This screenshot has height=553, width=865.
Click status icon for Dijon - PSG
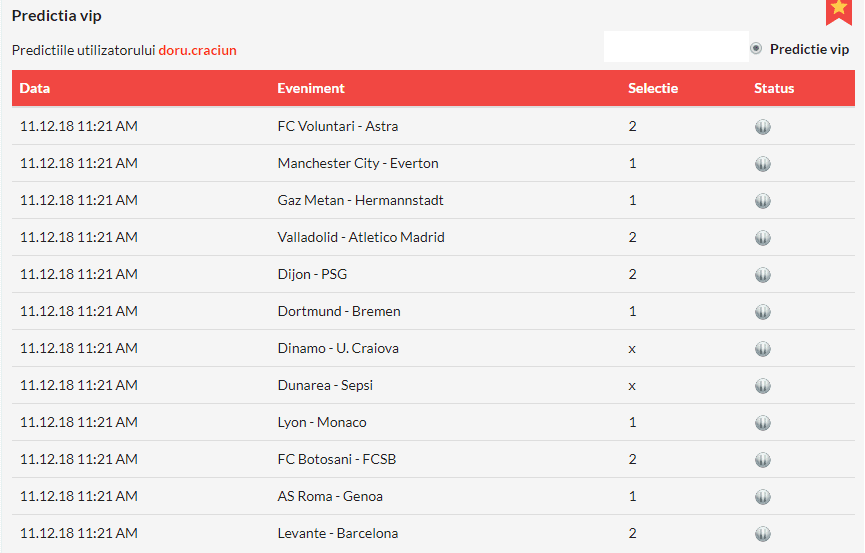click(763, 275)
